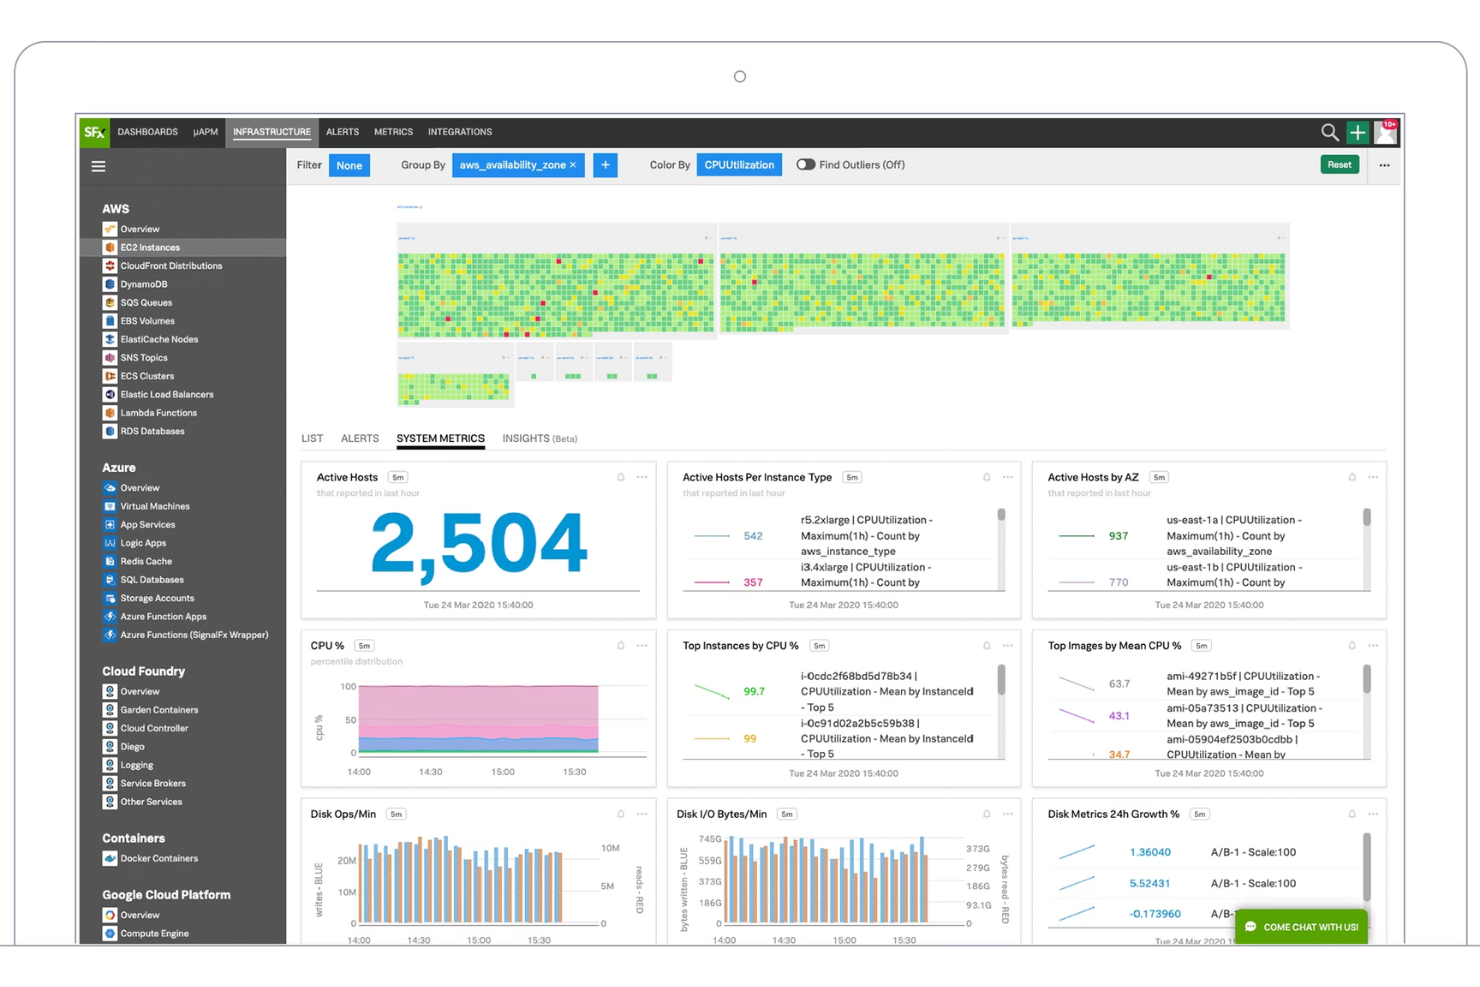Image resolution: width=1480 pixels, height=987 pixels.
Task: Click the green plus icon near search
Action: pos(1358,131)
